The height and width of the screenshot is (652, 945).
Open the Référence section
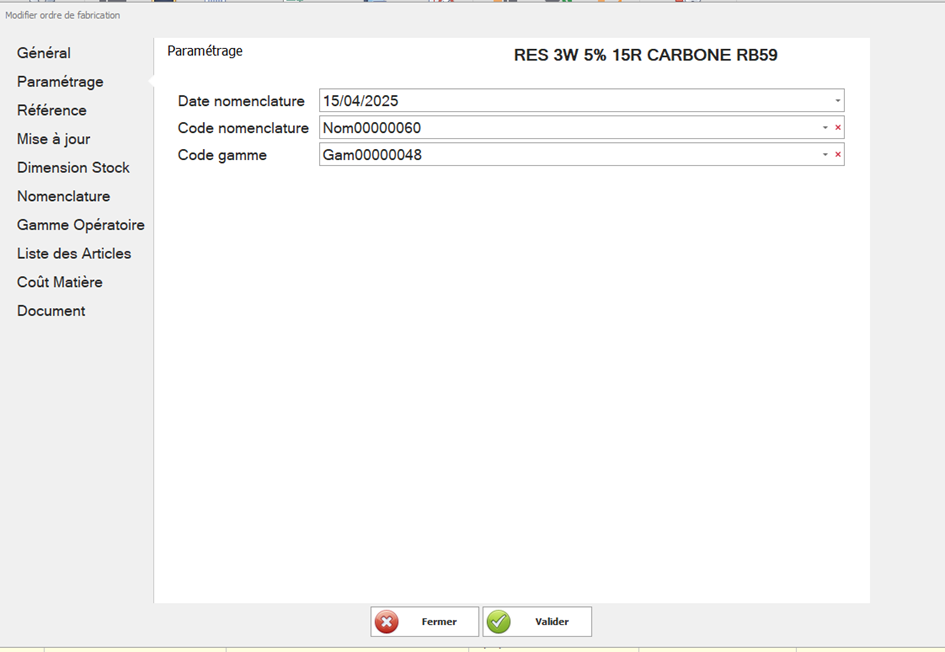52,110
